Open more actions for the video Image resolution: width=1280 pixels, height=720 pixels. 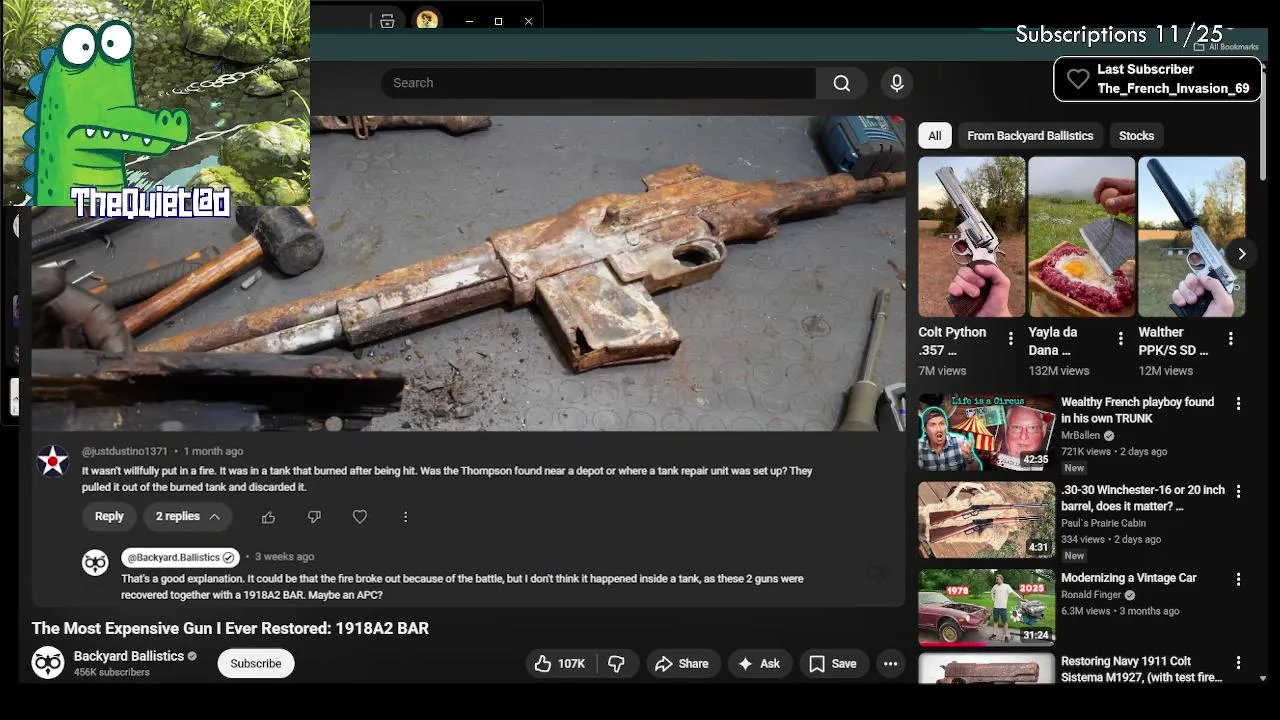coord(890,664)
